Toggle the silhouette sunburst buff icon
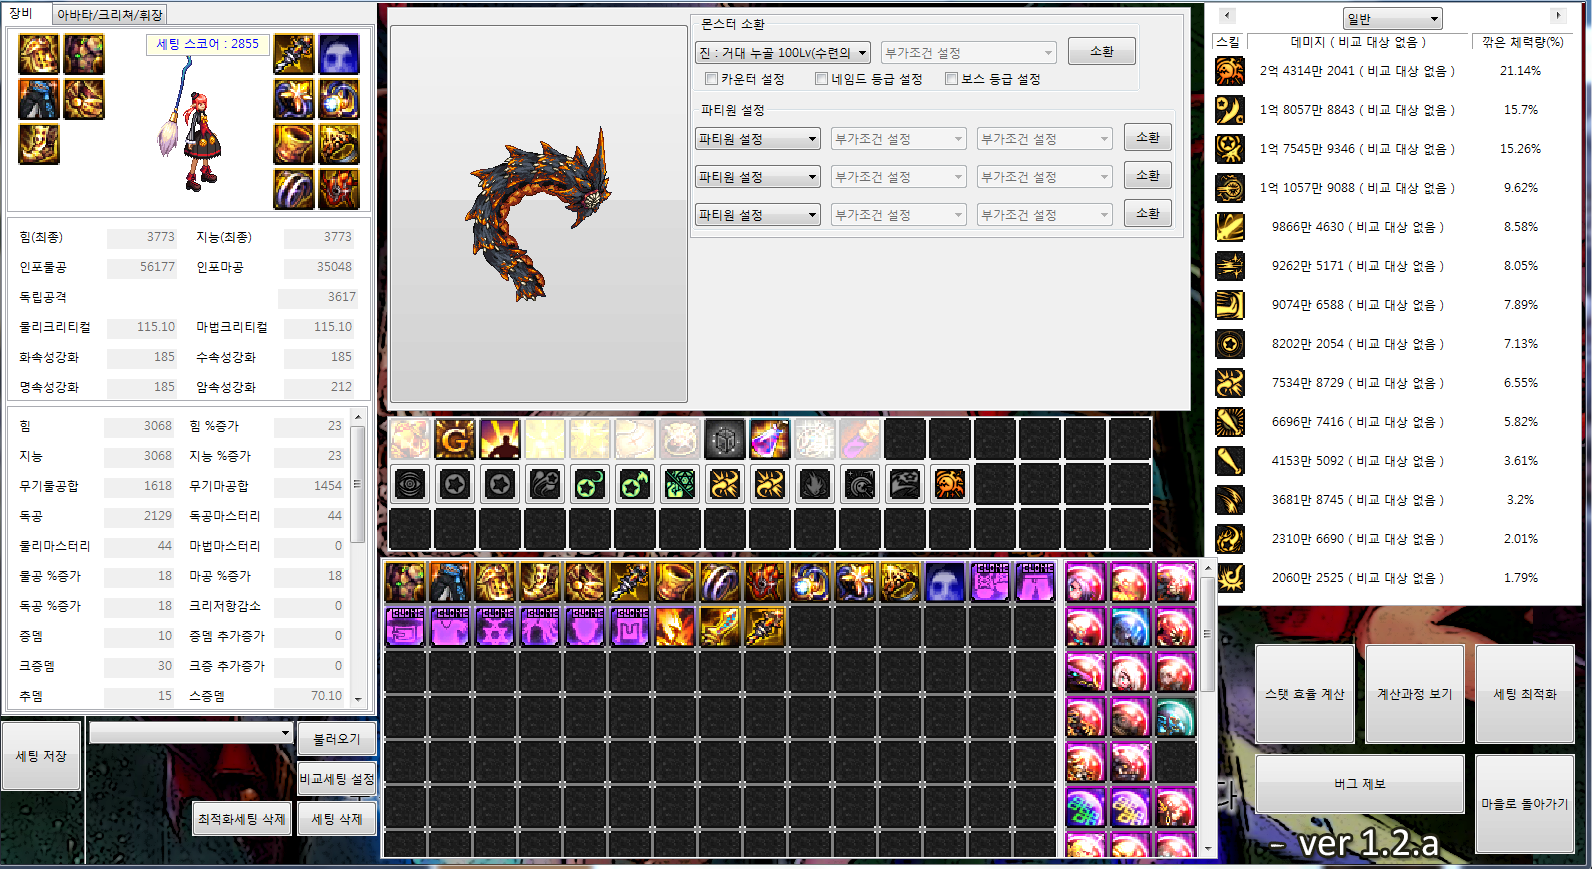Viewport: 1592px width, 869px height. 500,439
